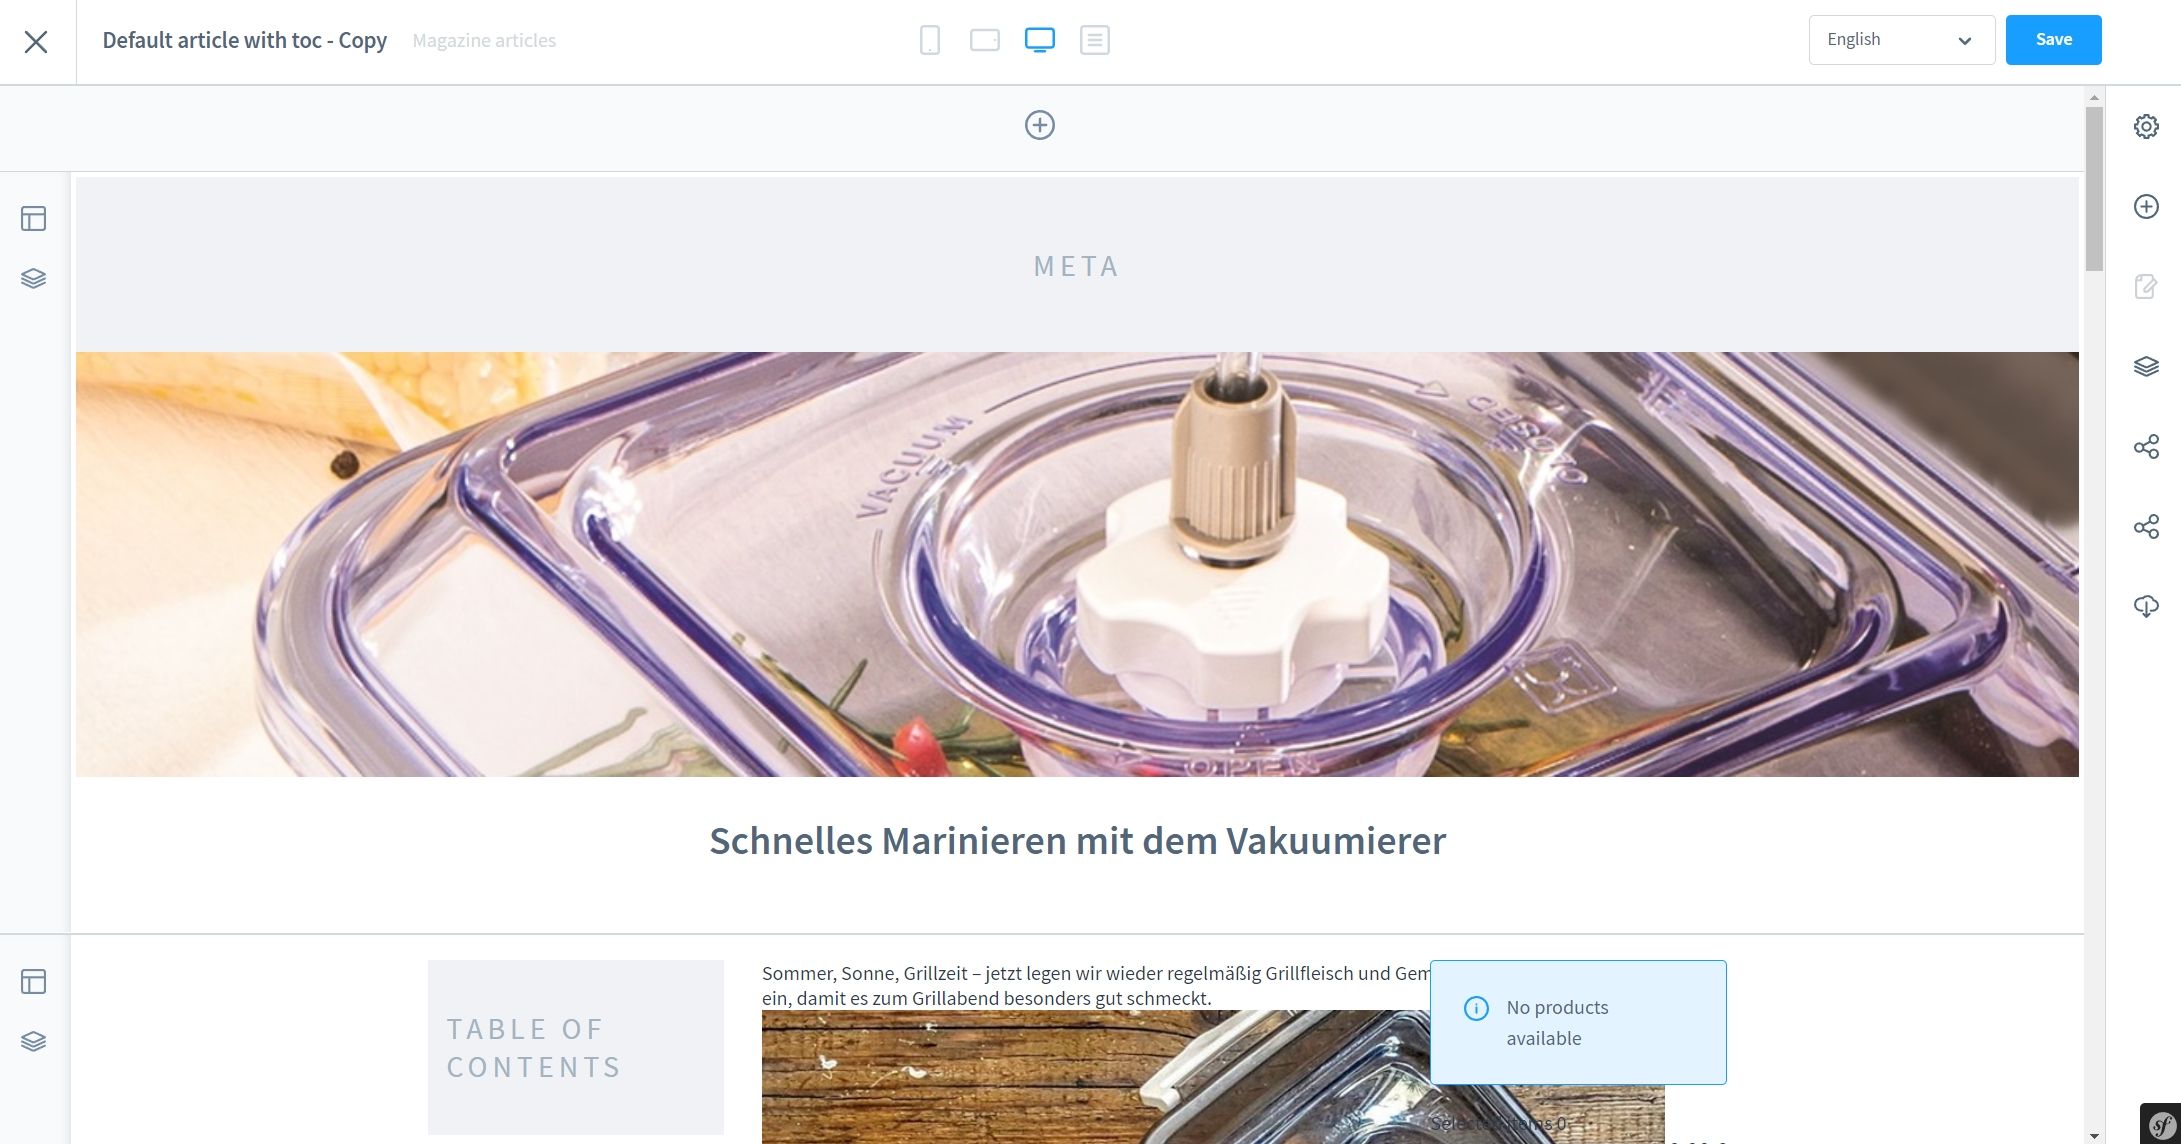Select the vacuum lid header image
This screenshot has height=1144, width=2181.
click(1077, 564)
